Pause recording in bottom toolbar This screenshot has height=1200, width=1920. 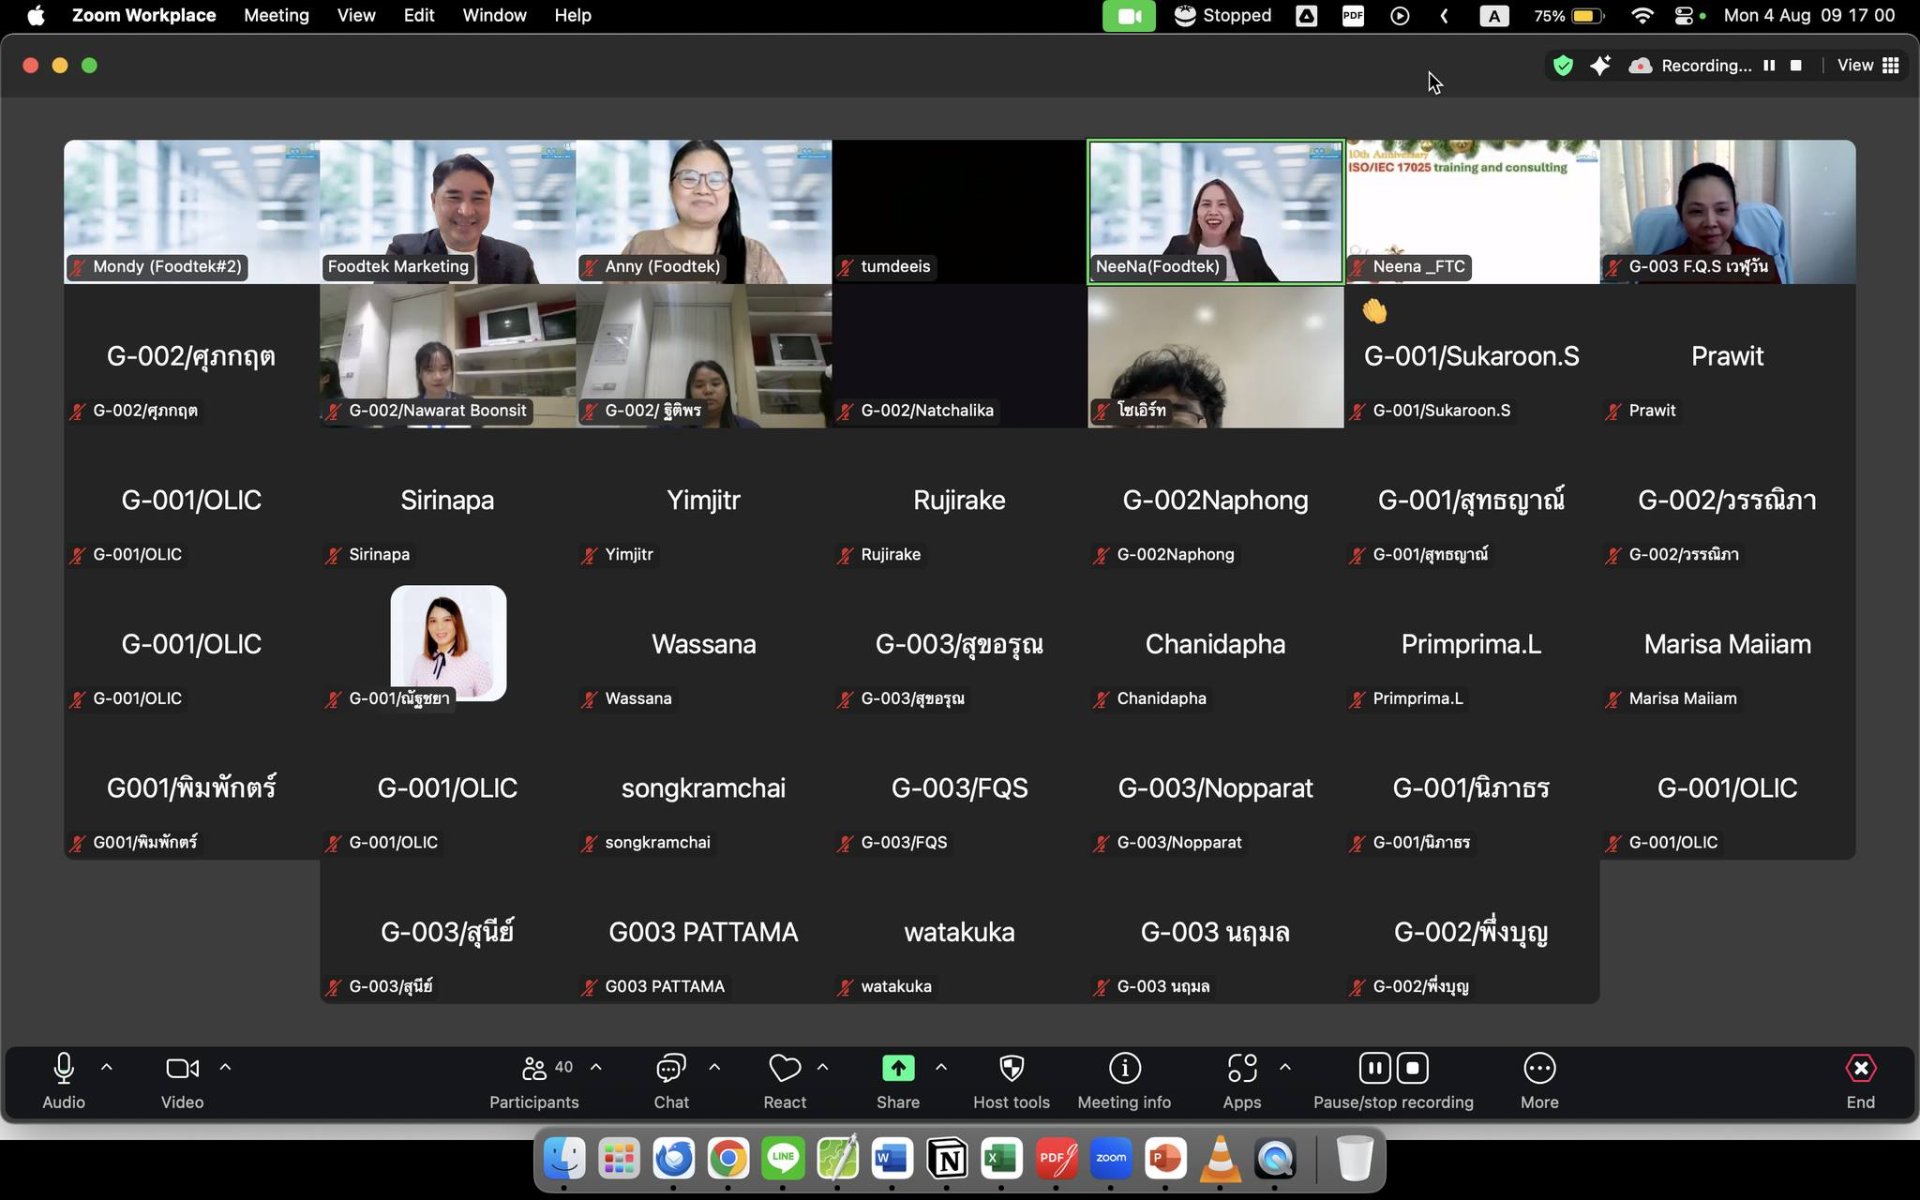click(1375, 1068)
